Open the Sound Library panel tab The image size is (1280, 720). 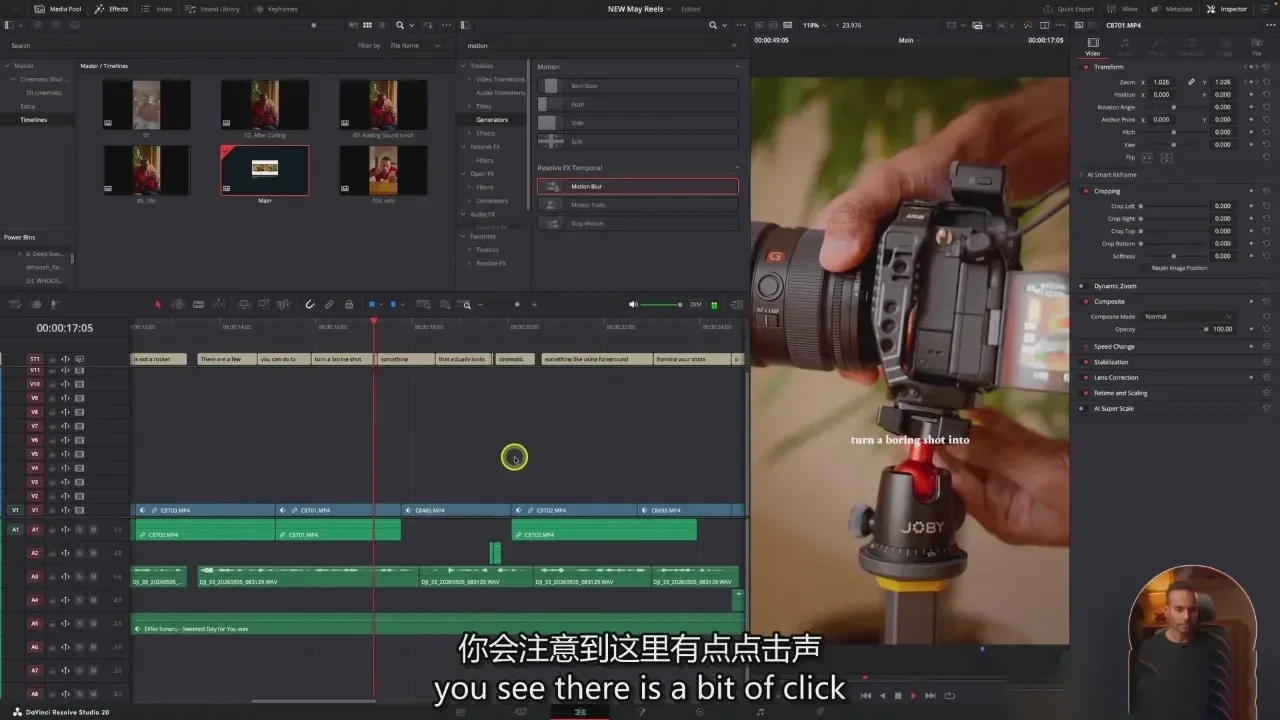(212, 9)
